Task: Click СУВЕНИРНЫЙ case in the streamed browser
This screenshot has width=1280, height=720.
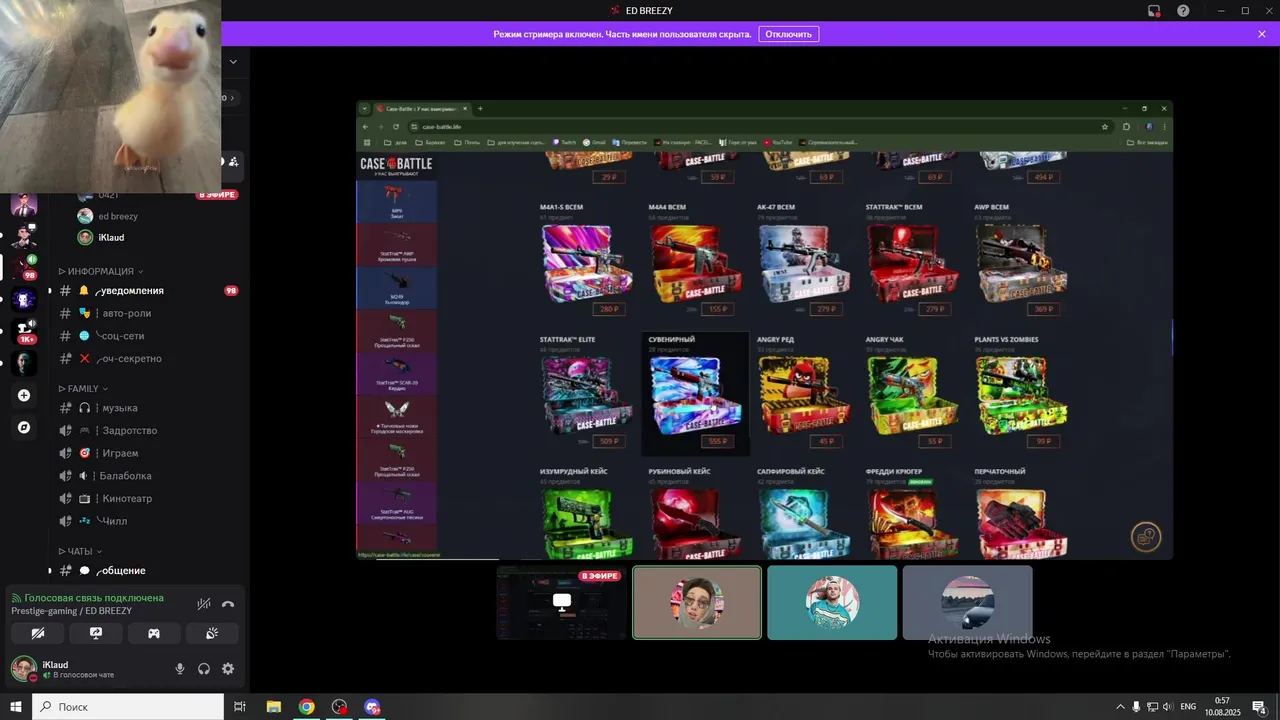Action: [x=695, y=393]
